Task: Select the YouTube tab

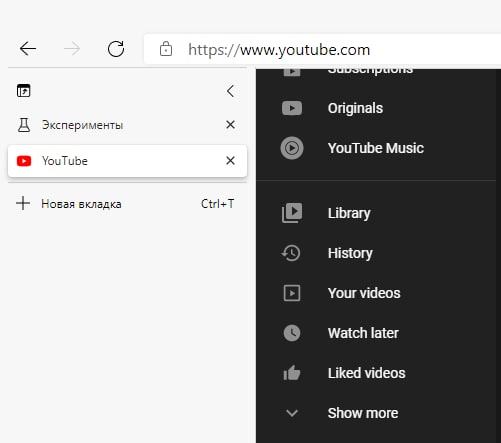Action: point(127,161)
